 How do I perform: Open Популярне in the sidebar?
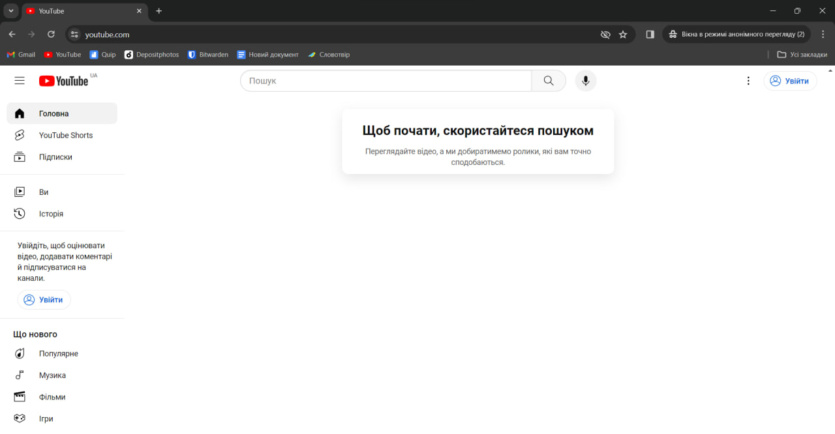click(x=62, y=354)
